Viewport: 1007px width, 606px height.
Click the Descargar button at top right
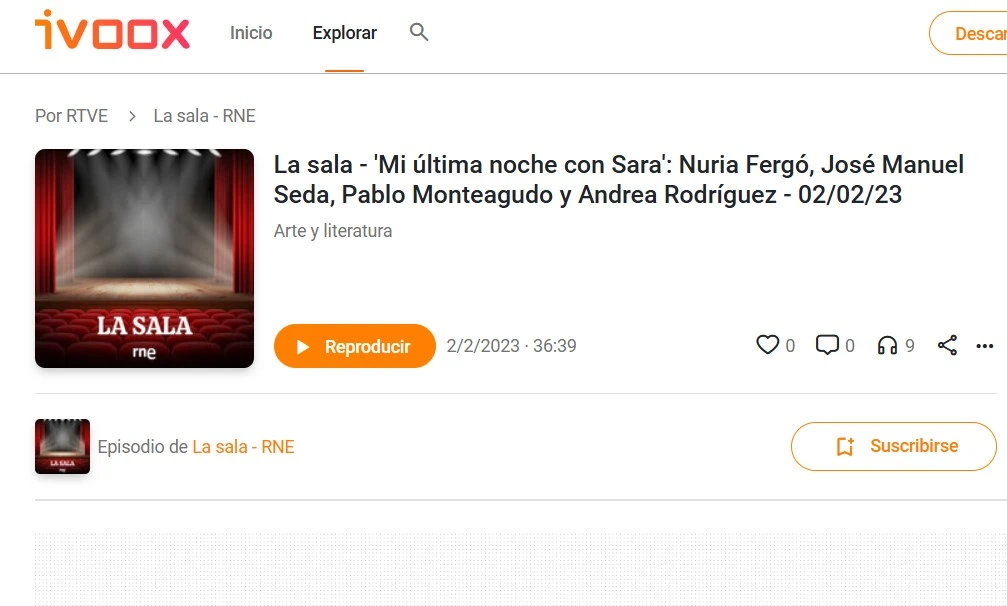[x=968, y=33]
